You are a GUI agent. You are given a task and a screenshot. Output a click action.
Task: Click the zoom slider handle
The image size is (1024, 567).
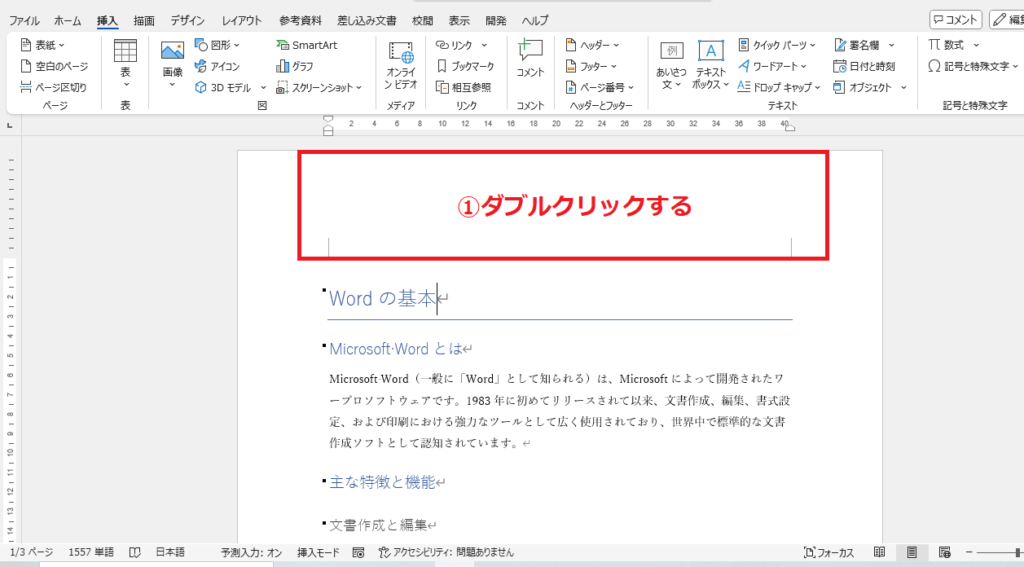coord(1018,553)
